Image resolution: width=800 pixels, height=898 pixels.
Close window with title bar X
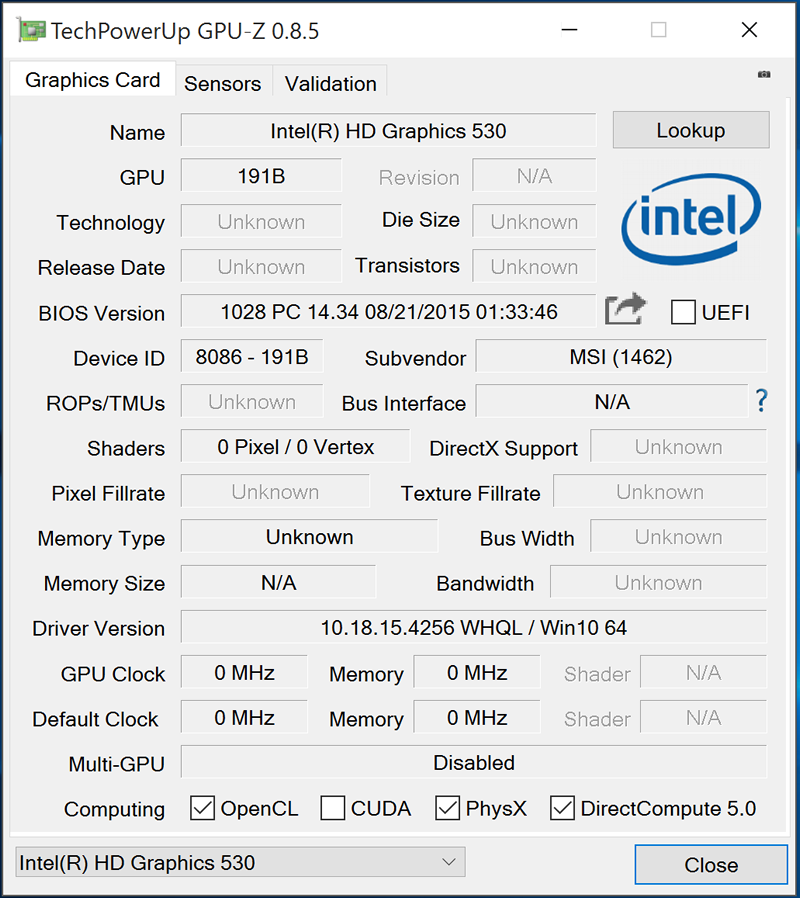pos(749,30)
